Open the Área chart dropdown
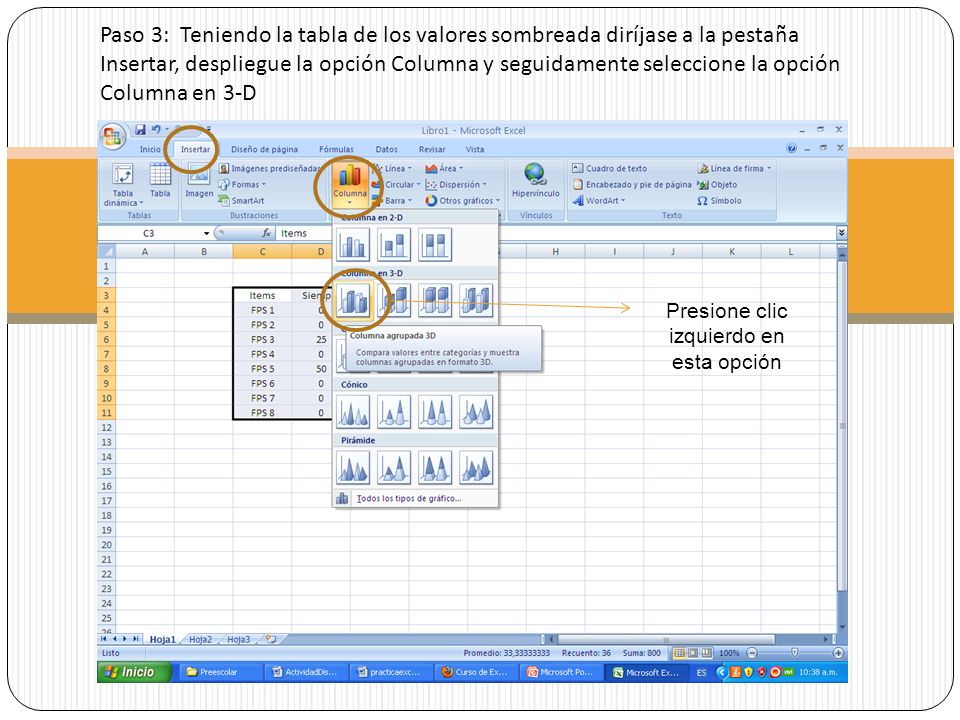 pos(444,168)
